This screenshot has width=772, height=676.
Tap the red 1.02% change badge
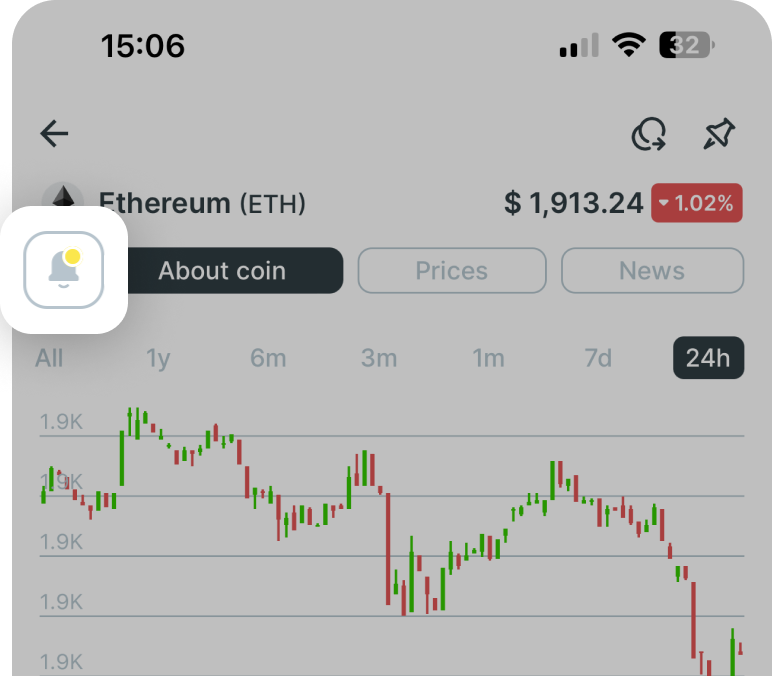point(697,204)
